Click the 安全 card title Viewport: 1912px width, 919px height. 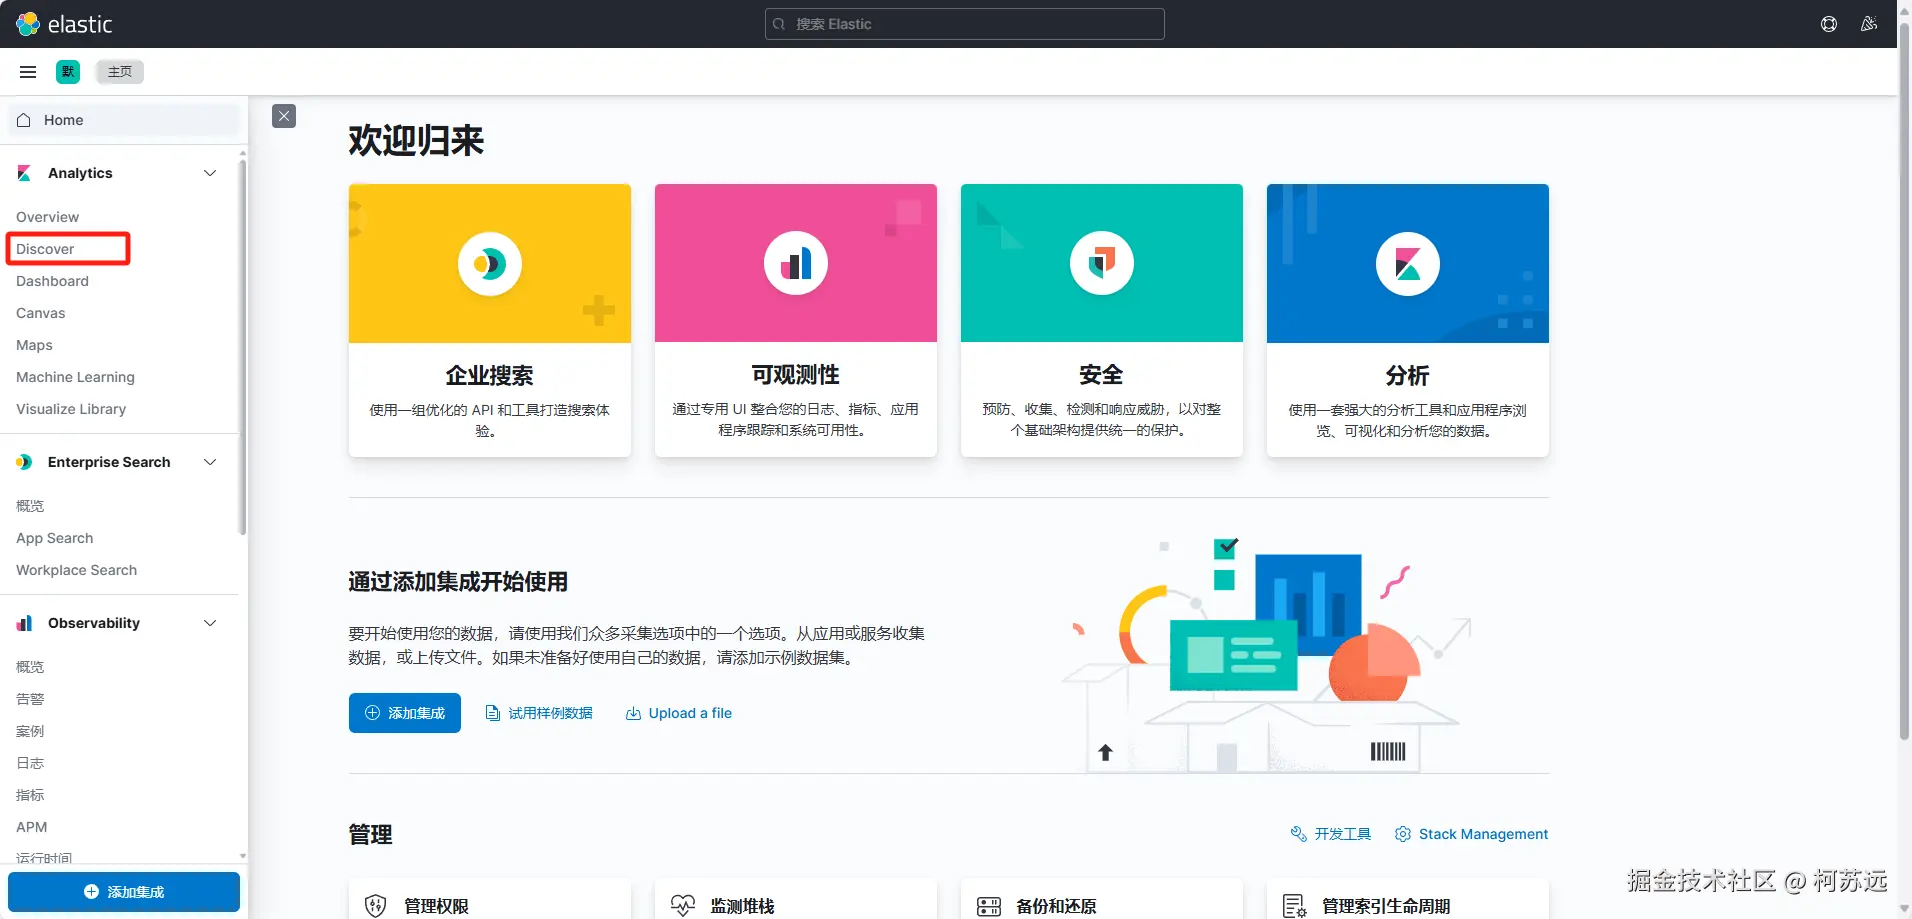1102,375
